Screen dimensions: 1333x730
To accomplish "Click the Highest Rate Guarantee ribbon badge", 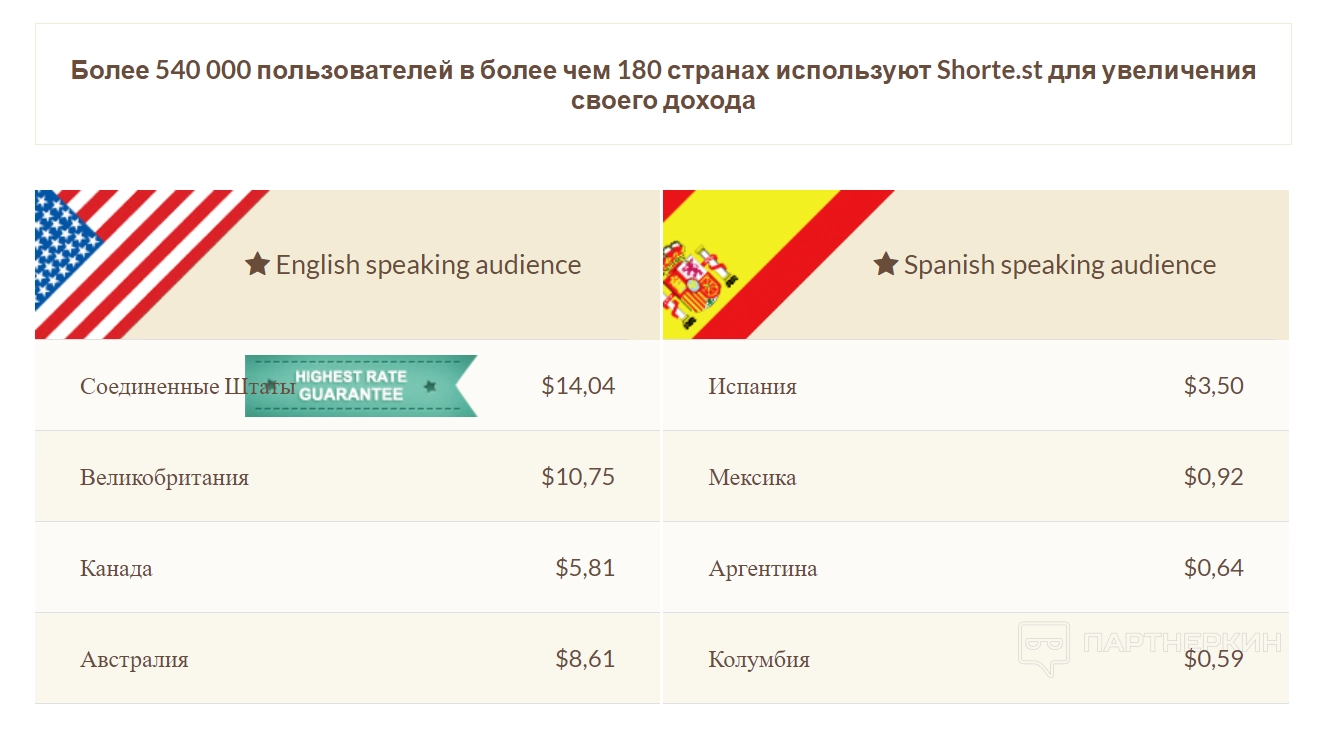I will [x=362, y=385].
